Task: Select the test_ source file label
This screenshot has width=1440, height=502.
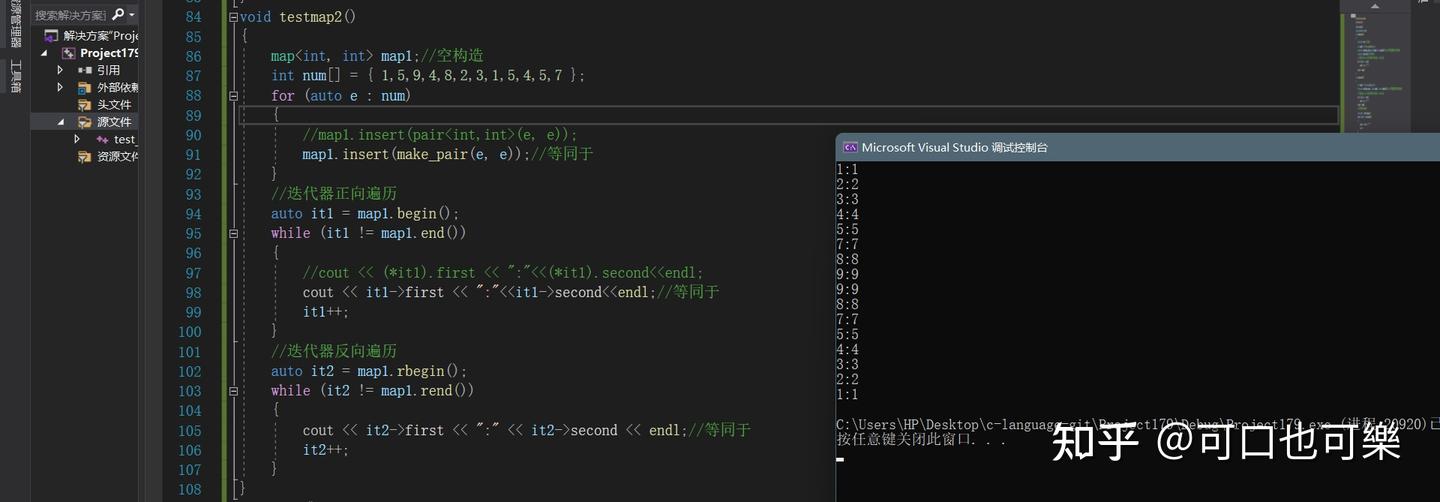Action: coord(126,139)
